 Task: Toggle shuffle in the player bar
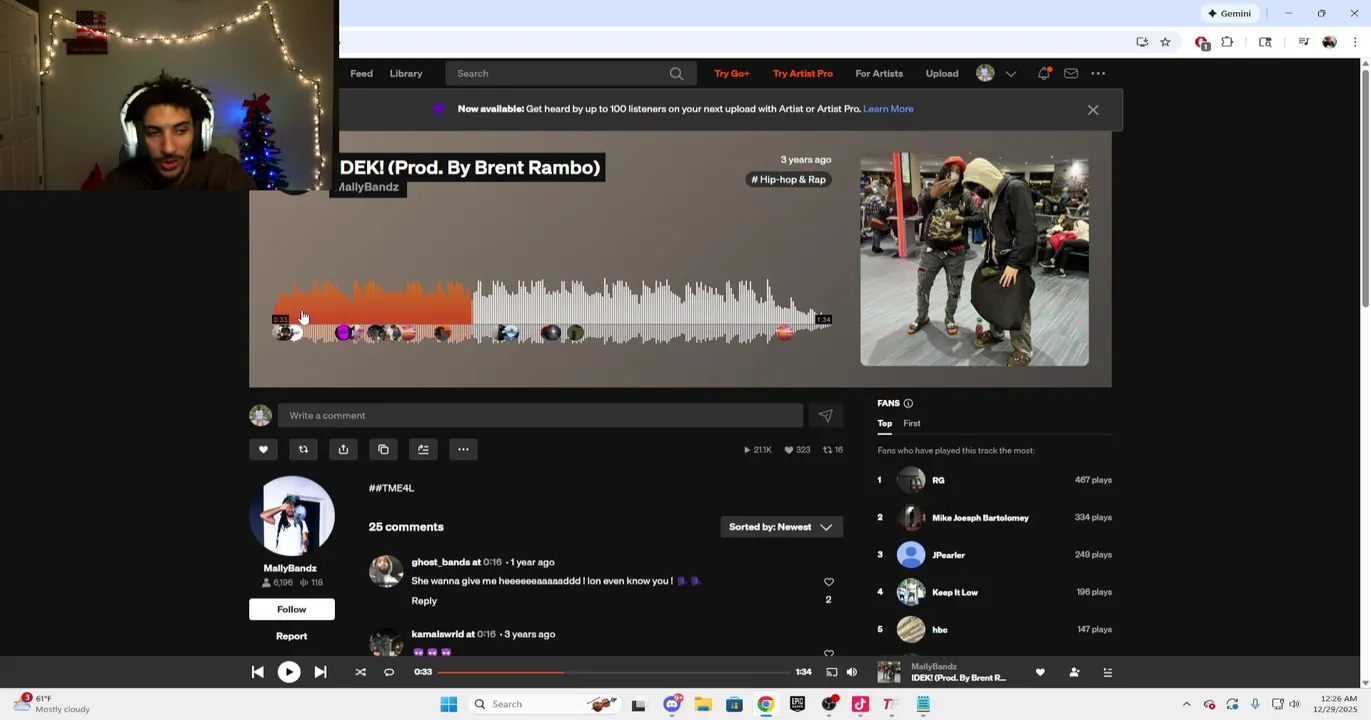point(360,673)
